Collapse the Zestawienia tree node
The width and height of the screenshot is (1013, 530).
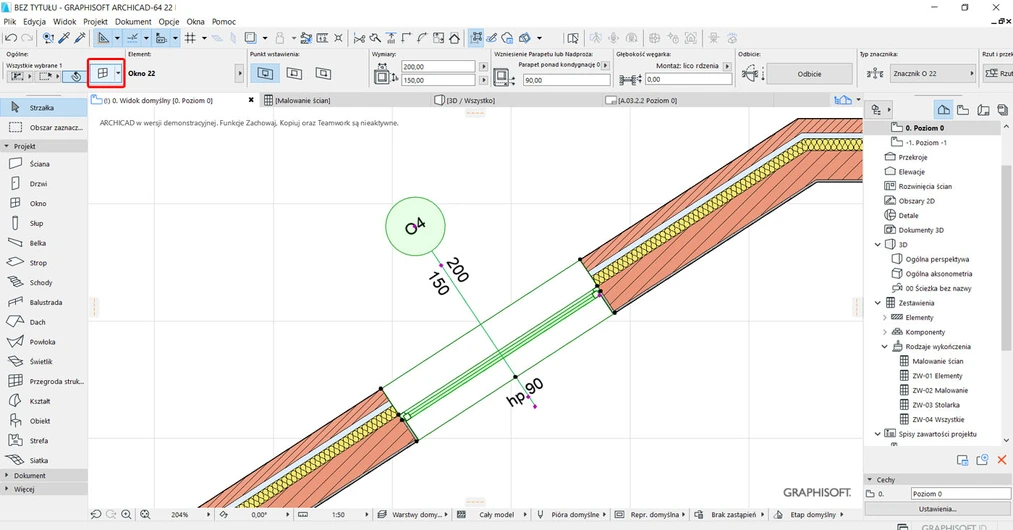[x=877, y=302]
